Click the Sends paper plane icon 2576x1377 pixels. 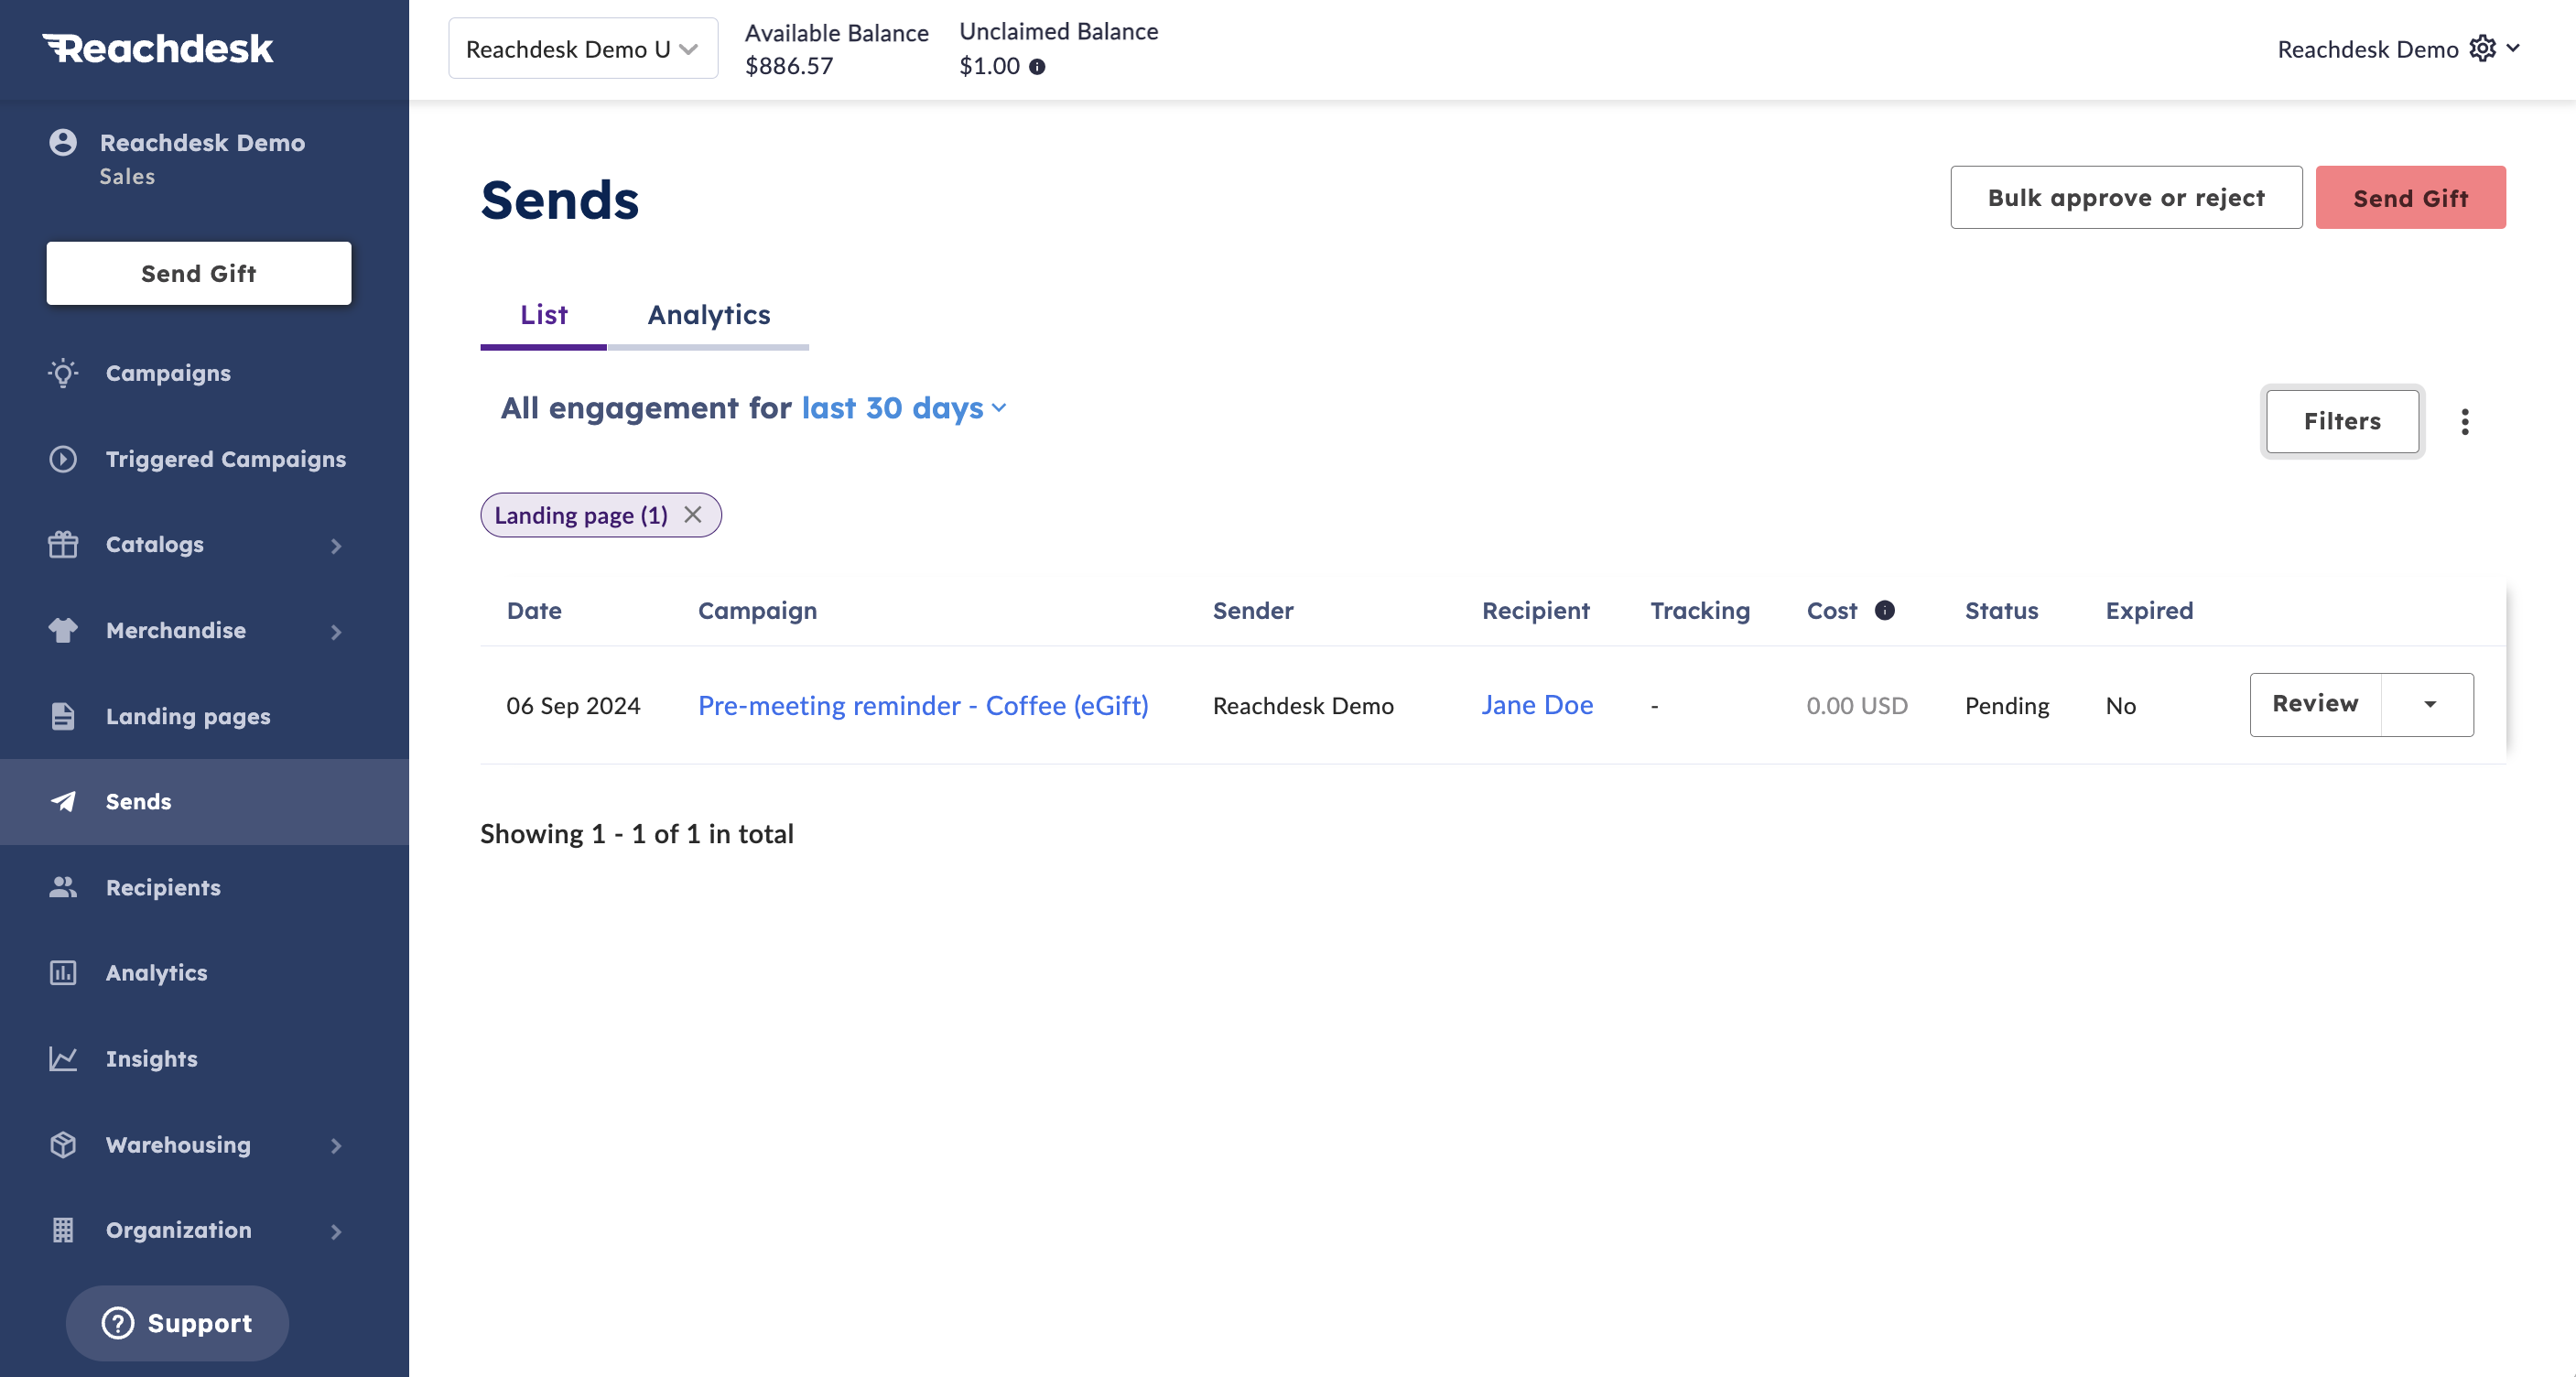(63, 801)
